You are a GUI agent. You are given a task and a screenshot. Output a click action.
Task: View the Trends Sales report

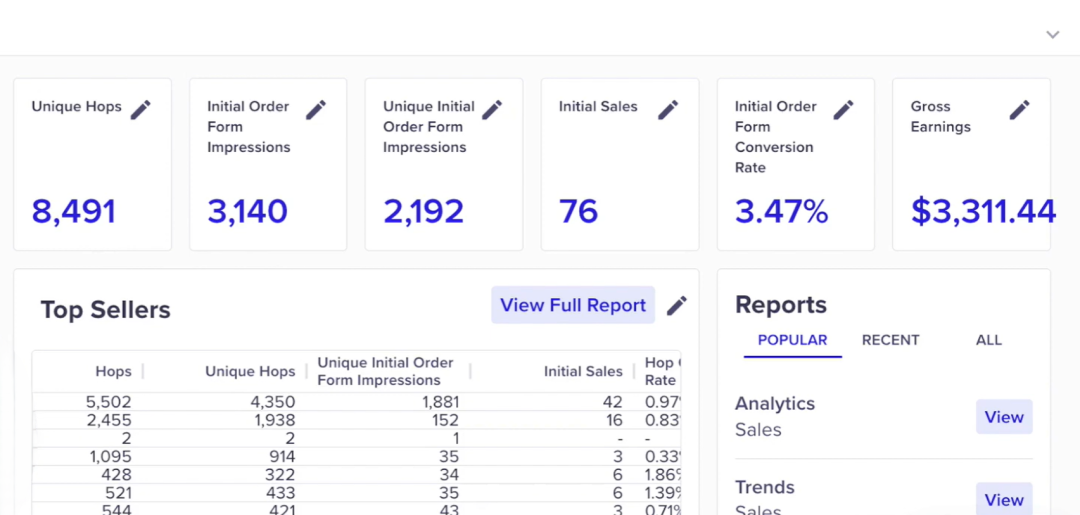1003,499
